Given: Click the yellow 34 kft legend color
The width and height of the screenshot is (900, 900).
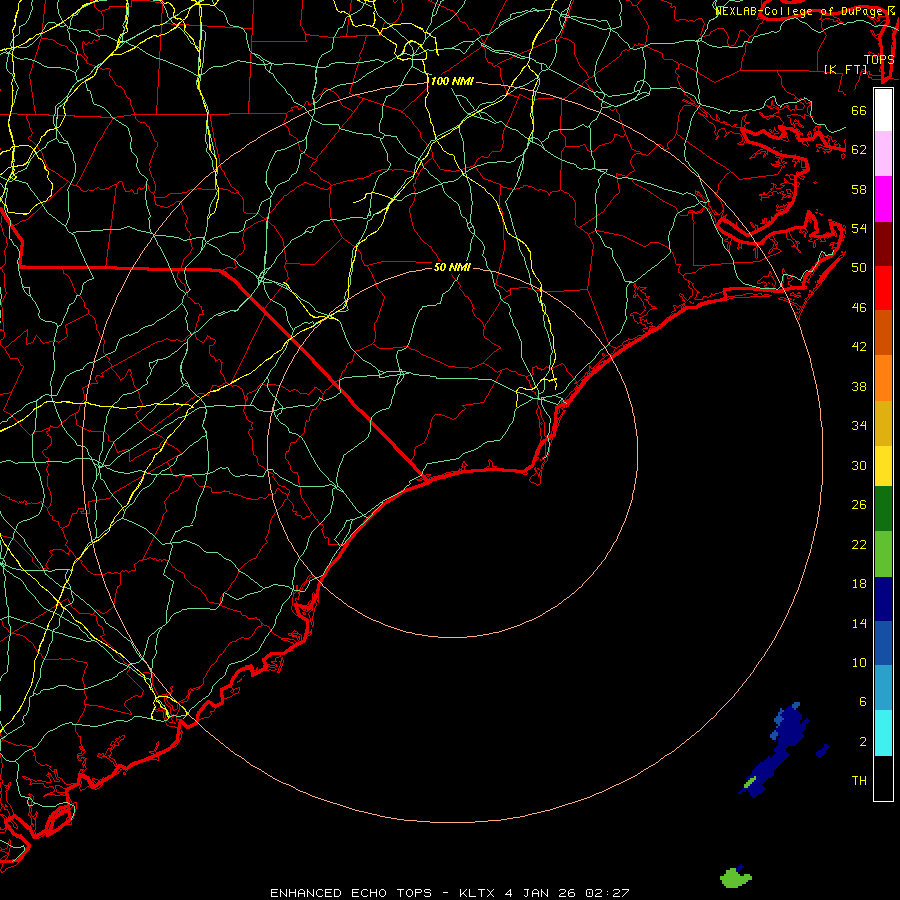Looking at the screenshot, I should (883, 466).
